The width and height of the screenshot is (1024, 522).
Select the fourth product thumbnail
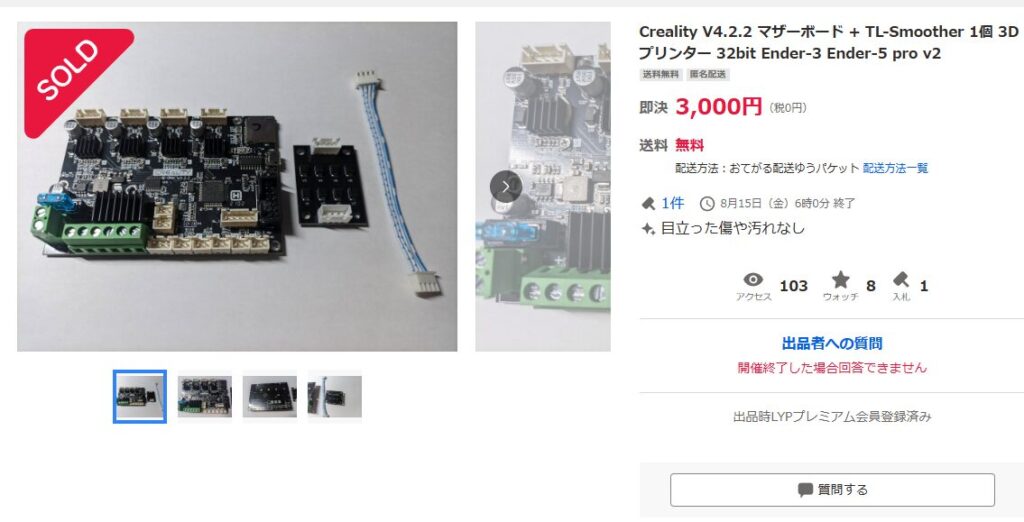(334, 397)
